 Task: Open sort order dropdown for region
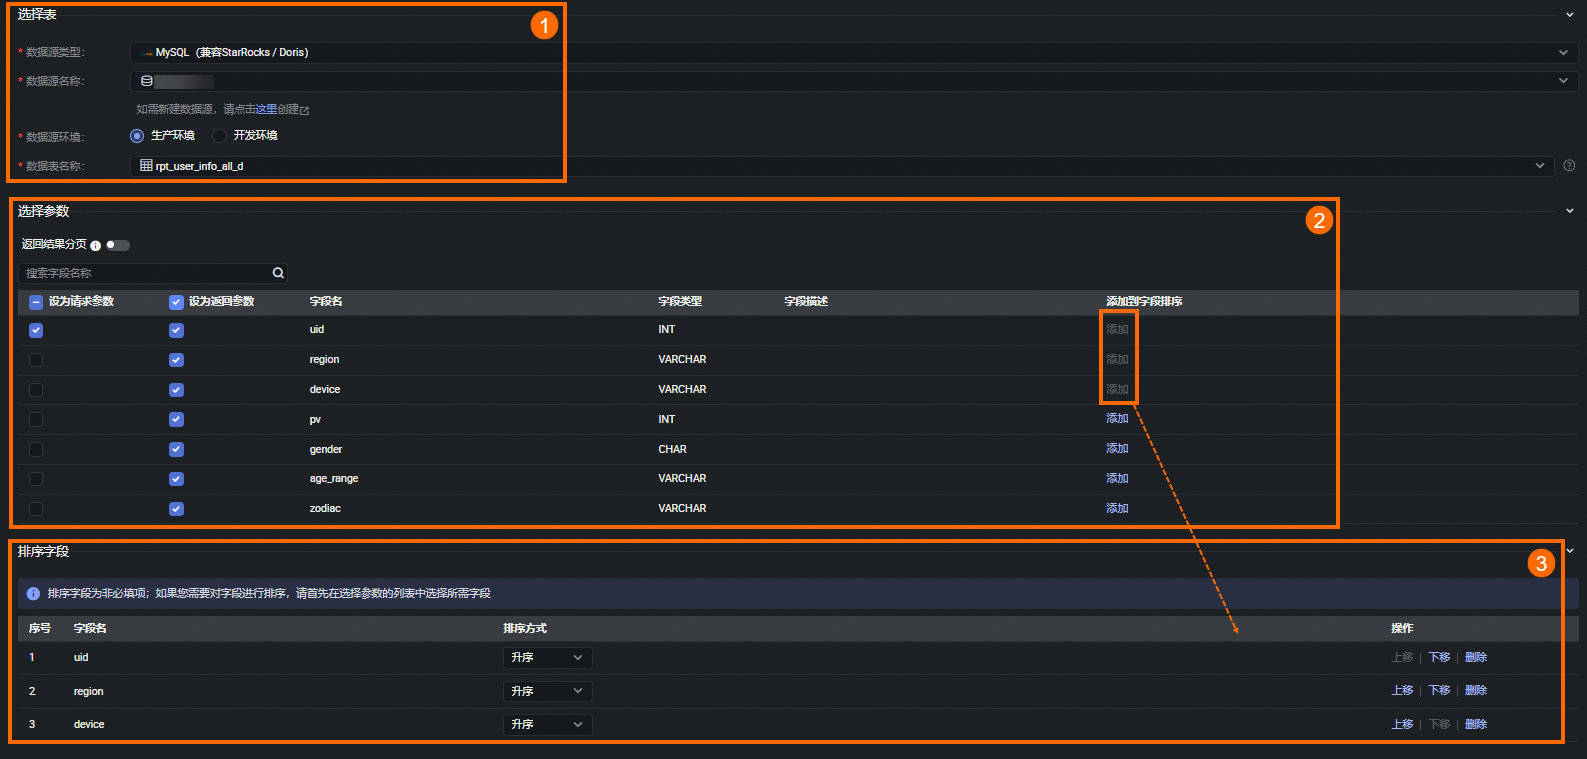(x=548, y=691)
